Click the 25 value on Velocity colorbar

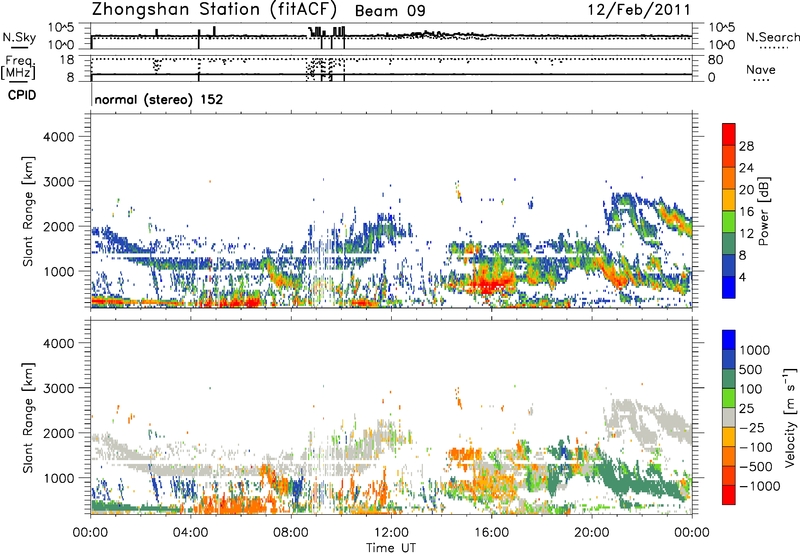coord(746,408)
